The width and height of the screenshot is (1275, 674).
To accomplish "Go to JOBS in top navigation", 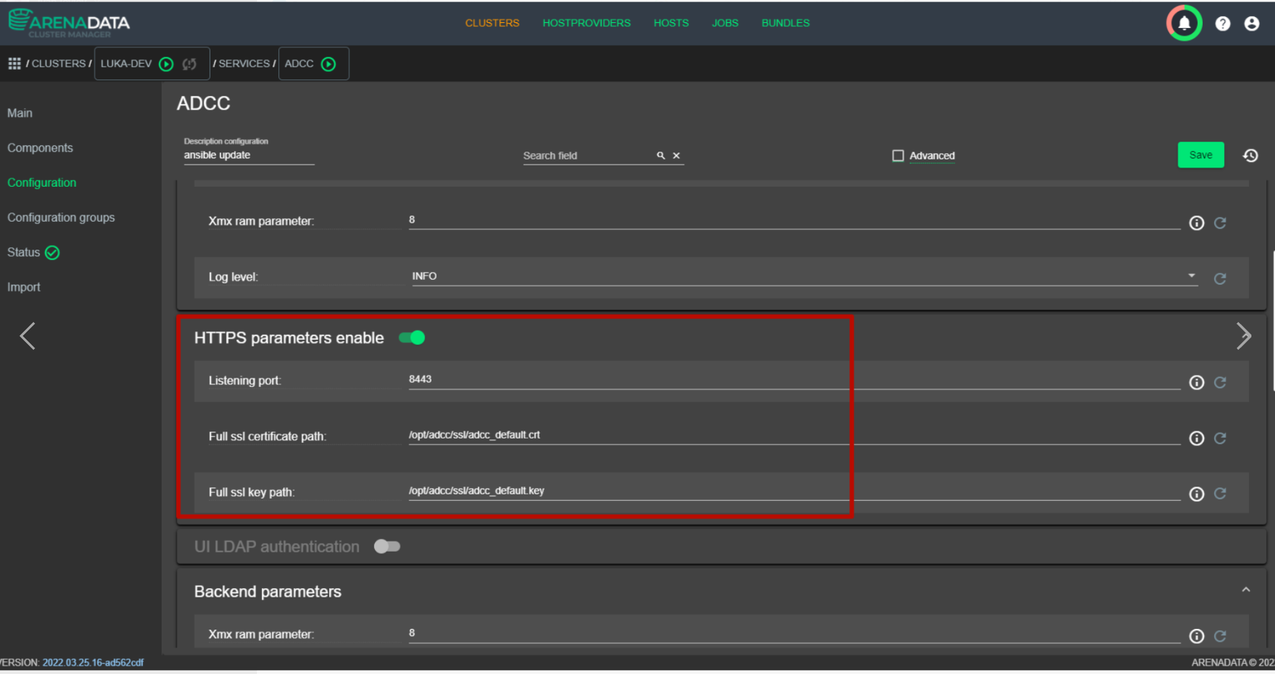I will coord(725,23).
